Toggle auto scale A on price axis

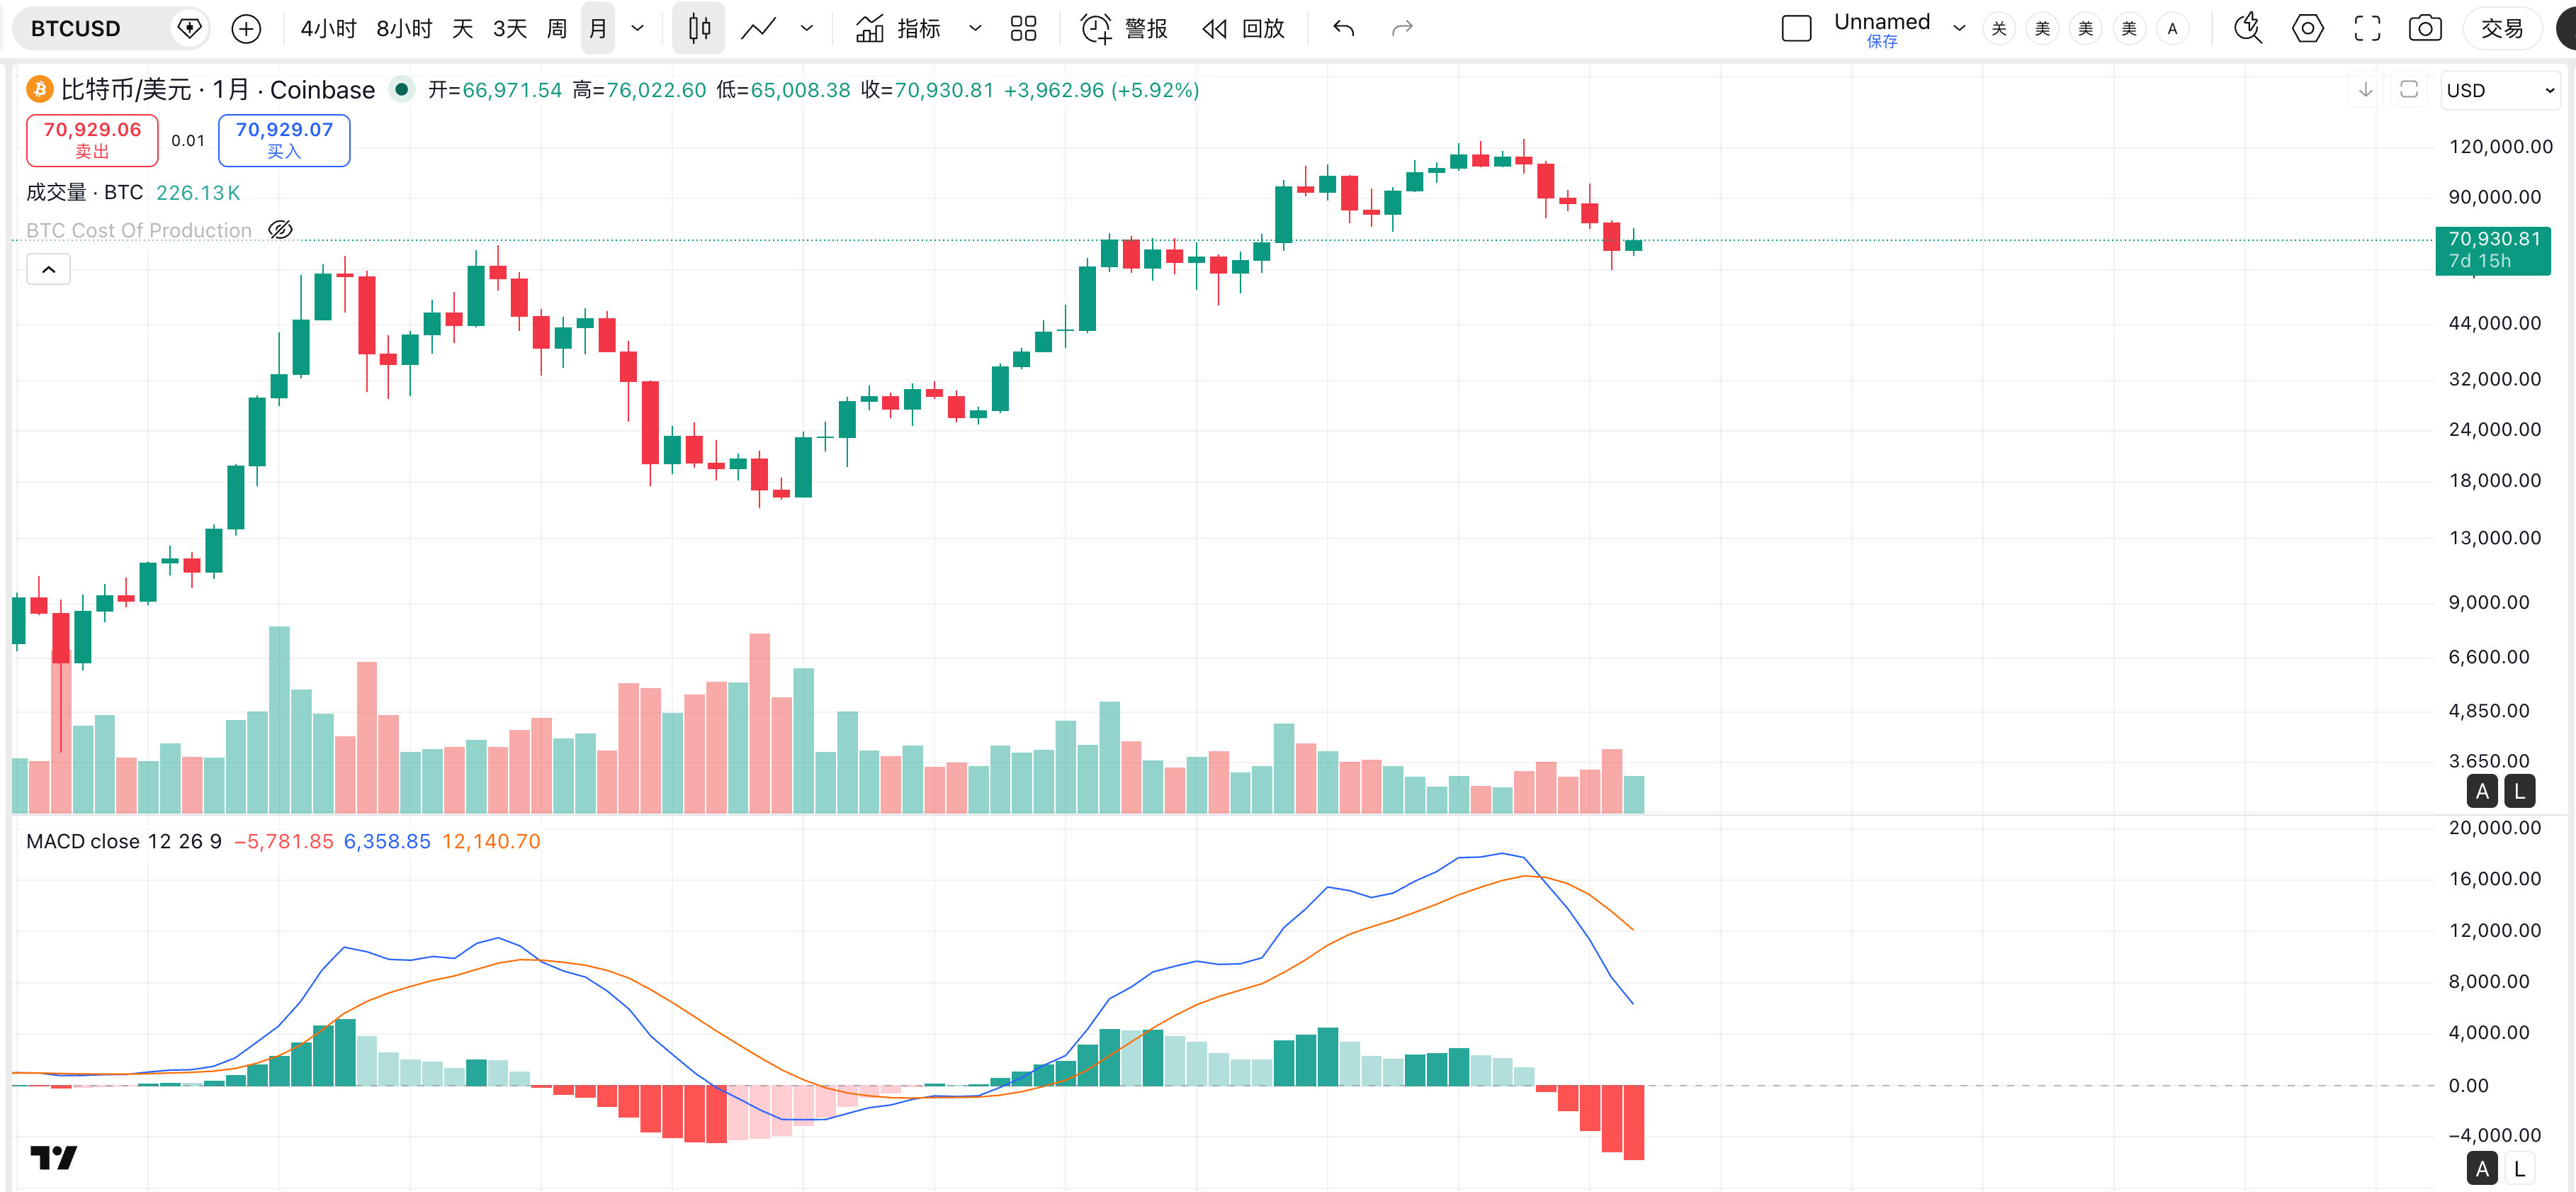click(x=2482, y=791)
